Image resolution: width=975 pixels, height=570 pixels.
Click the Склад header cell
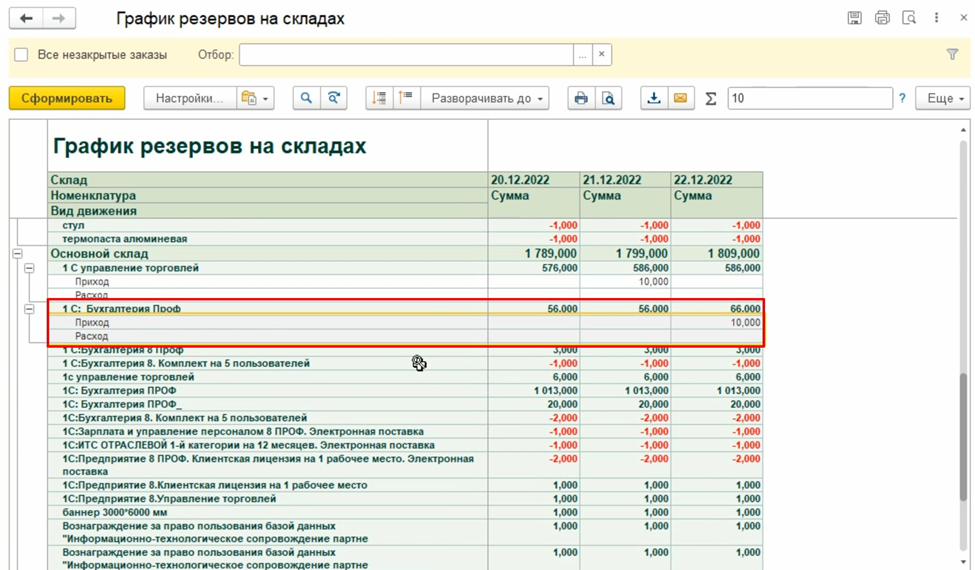(267, 180)
